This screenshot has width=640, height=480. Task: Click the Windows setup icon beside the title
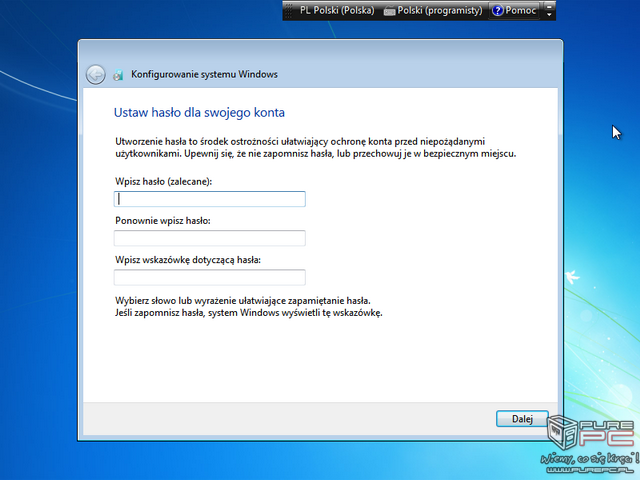118,75
